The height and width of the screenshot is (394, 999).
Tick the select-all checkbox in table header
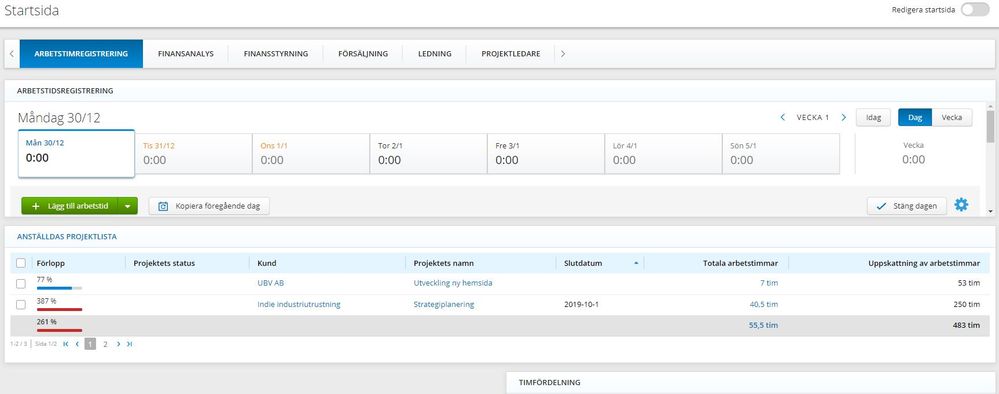tap(21, 263)
